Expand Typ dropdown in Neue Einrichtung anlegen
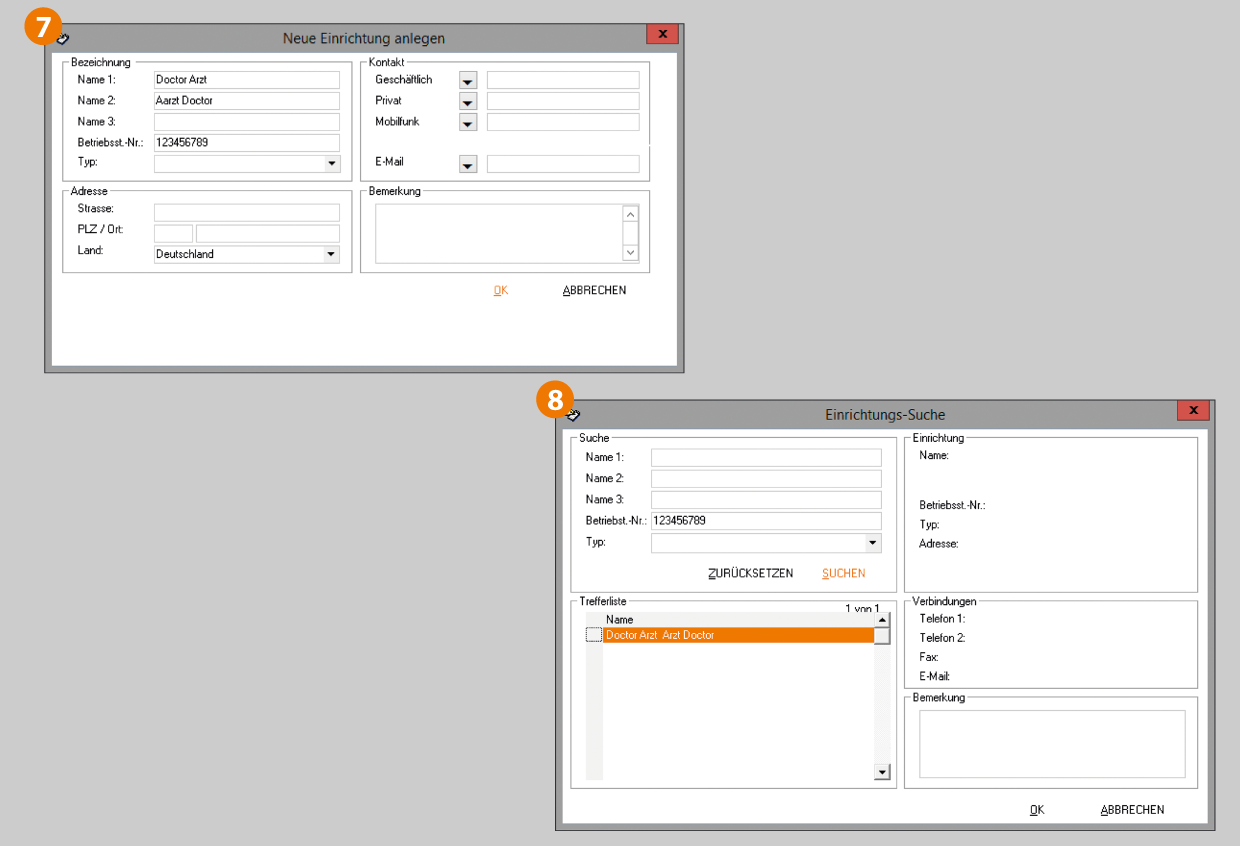This screenshot has width=1240, height=846. pos(331,164)
